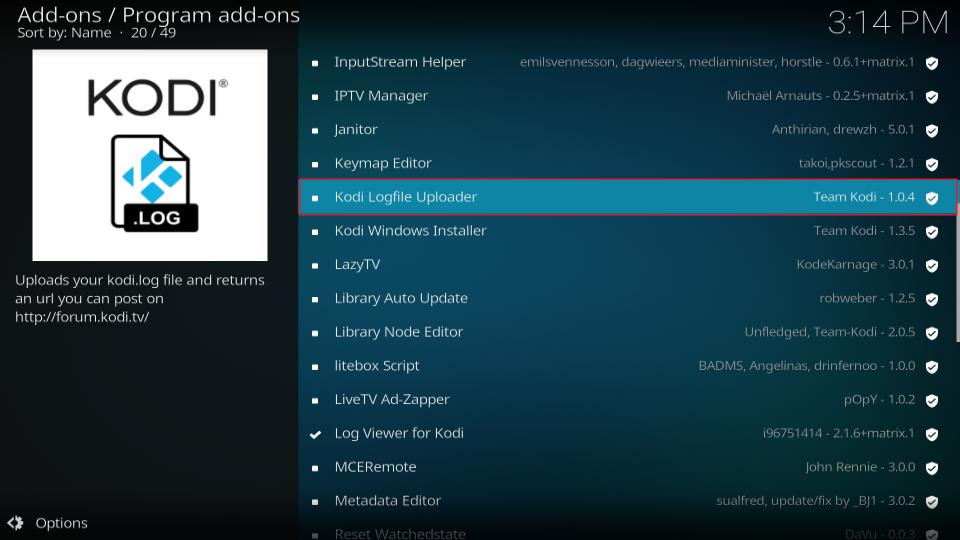Select Library Auto Update add-on
This screenshot has height=540, width=960.
(628, 298)
